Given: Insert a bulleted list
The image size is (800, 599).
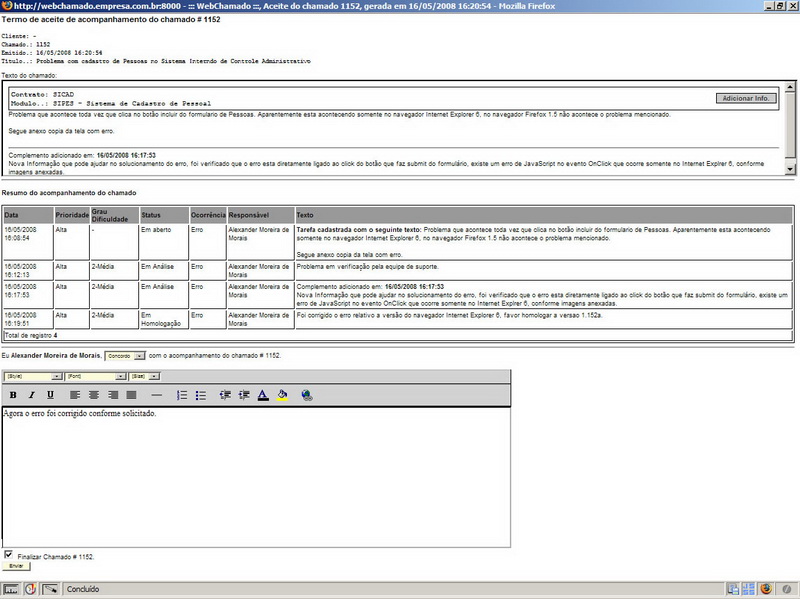Looking at the screenshot, I should click(x=201, y=395).
